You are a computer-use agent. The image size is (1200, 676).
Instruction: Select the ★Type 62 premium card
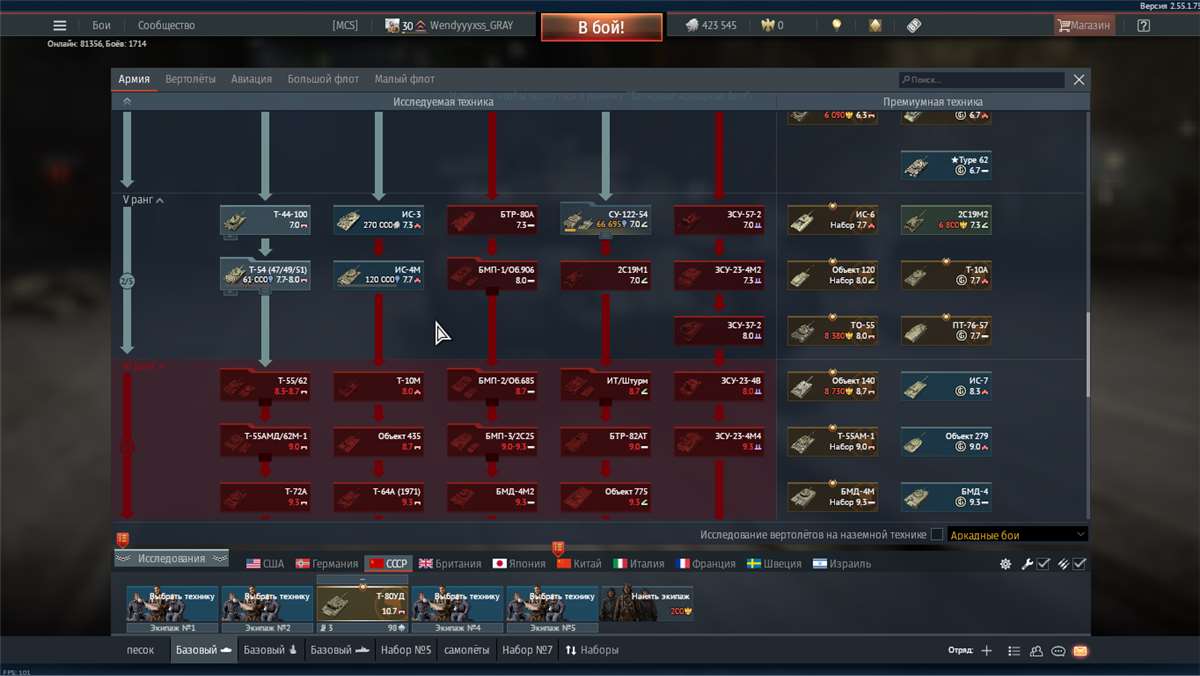946,165
